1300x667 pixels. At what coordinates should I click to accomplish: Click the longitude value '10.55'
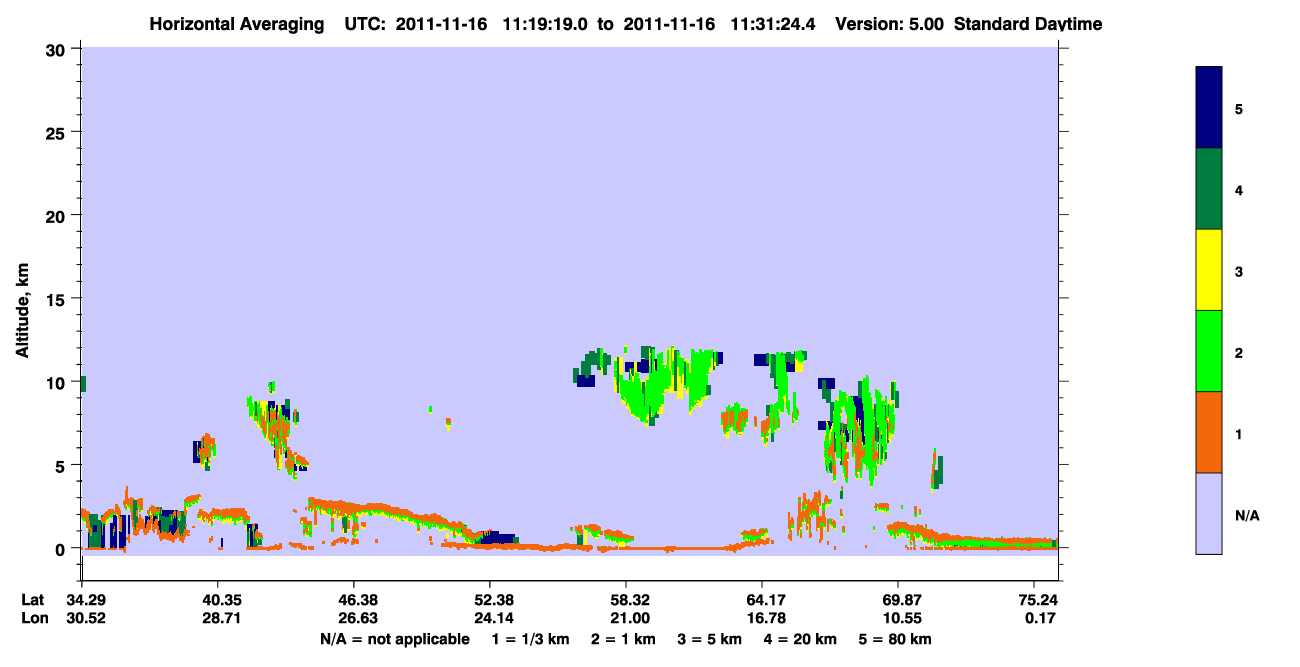(x=898, y=618)
